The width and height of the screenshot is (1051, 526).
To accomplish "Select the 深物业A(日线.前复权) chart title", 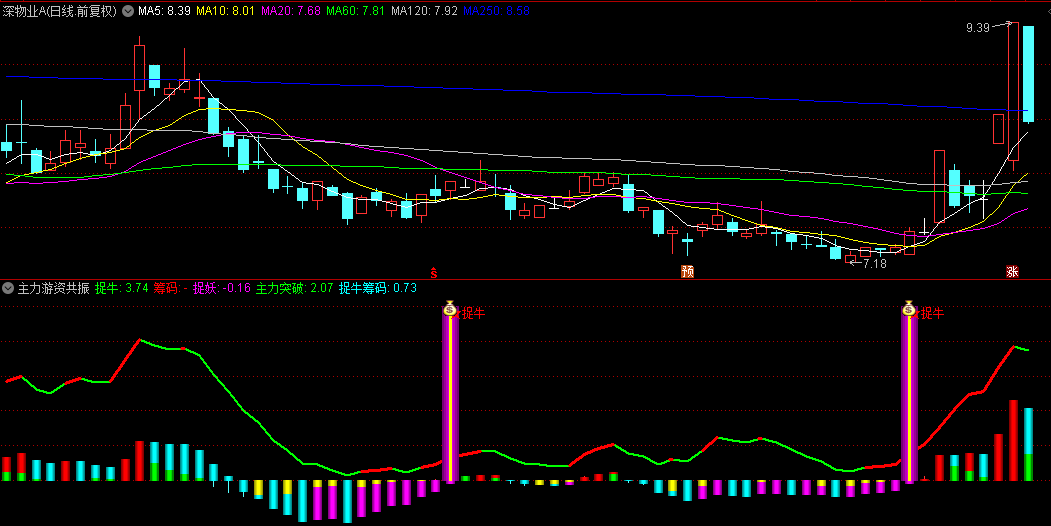I will click(60, 11).
